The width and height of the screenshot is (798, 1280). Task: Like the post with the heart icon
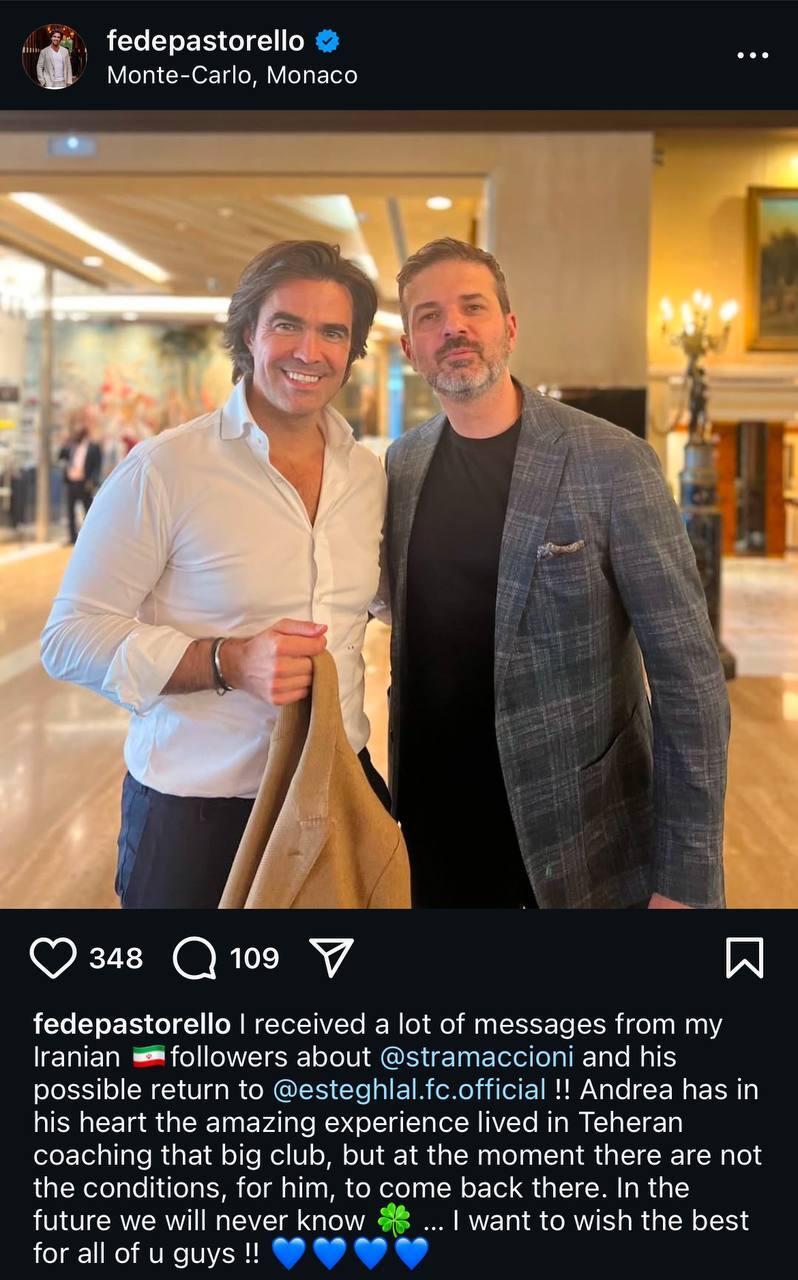53,958
